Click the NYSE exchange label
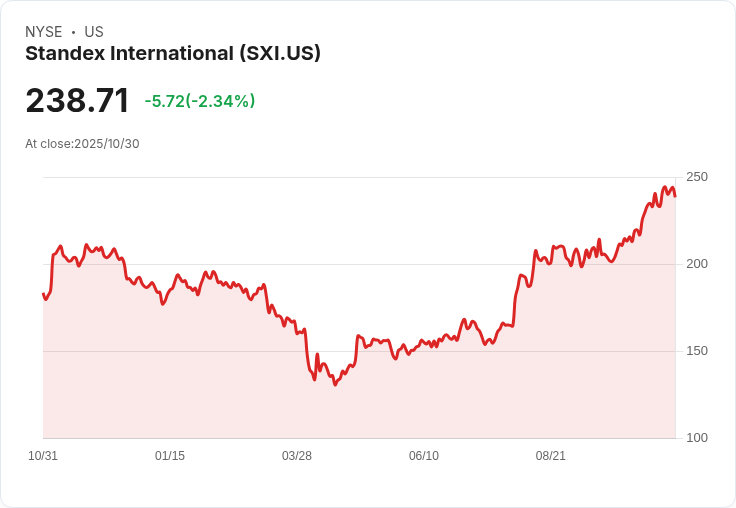The height and width of the screenshot is (508, 736). [x=44, y=32]
